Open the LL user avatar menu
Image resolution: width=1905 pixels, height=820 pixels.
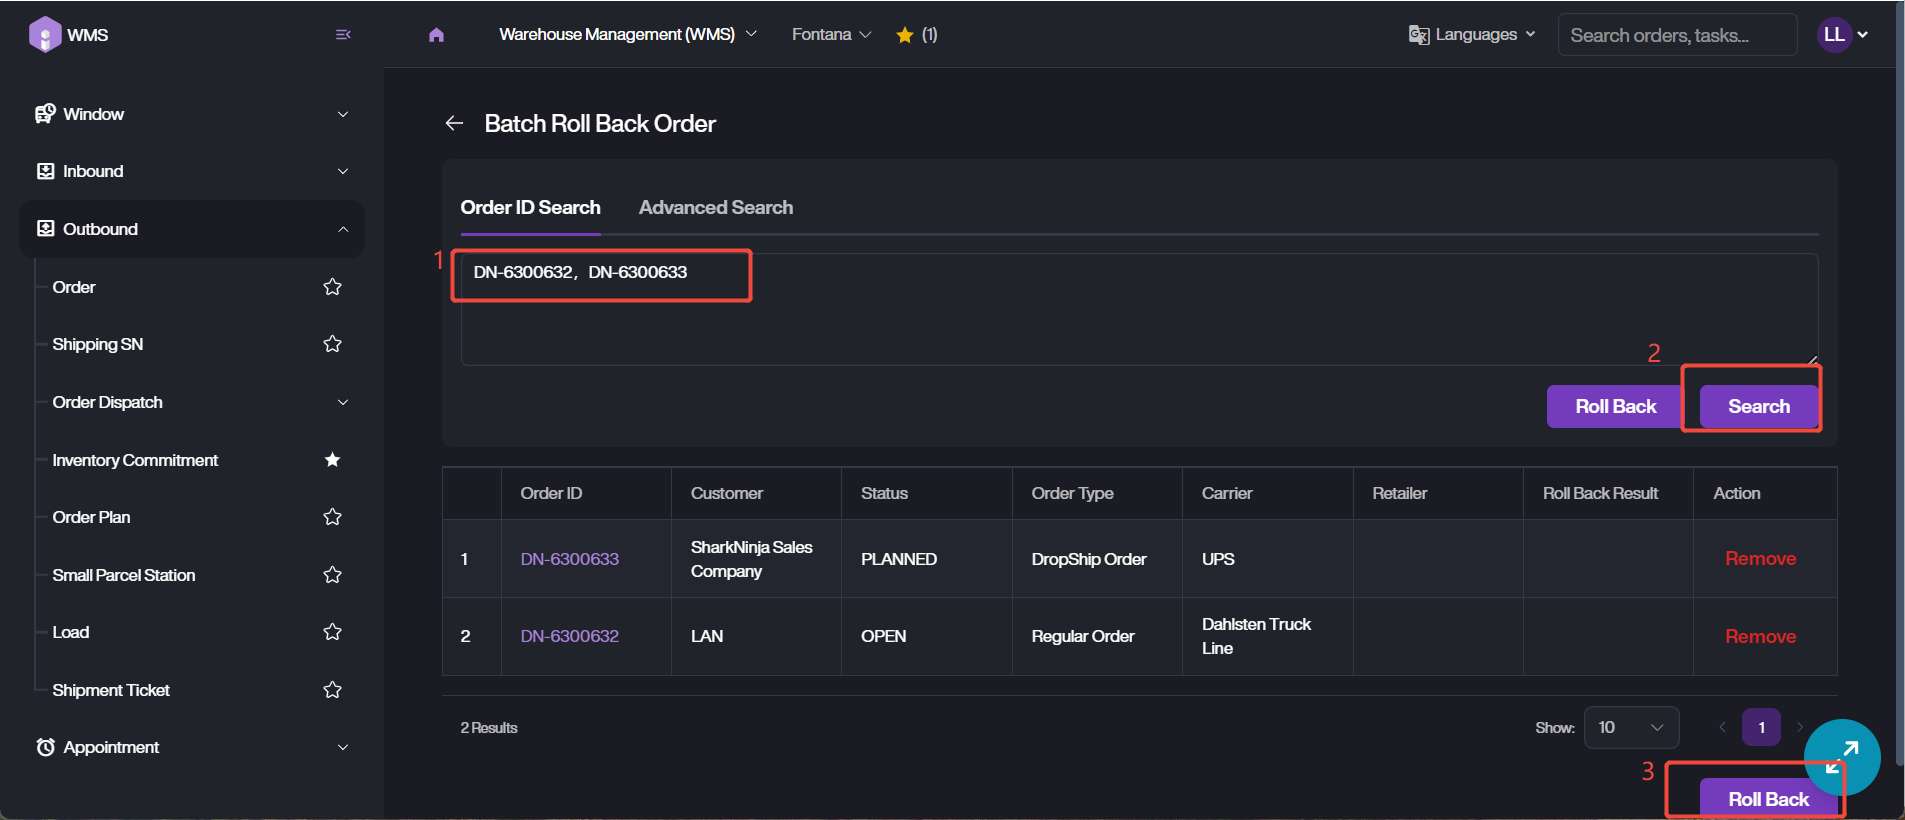point(1841,35)
